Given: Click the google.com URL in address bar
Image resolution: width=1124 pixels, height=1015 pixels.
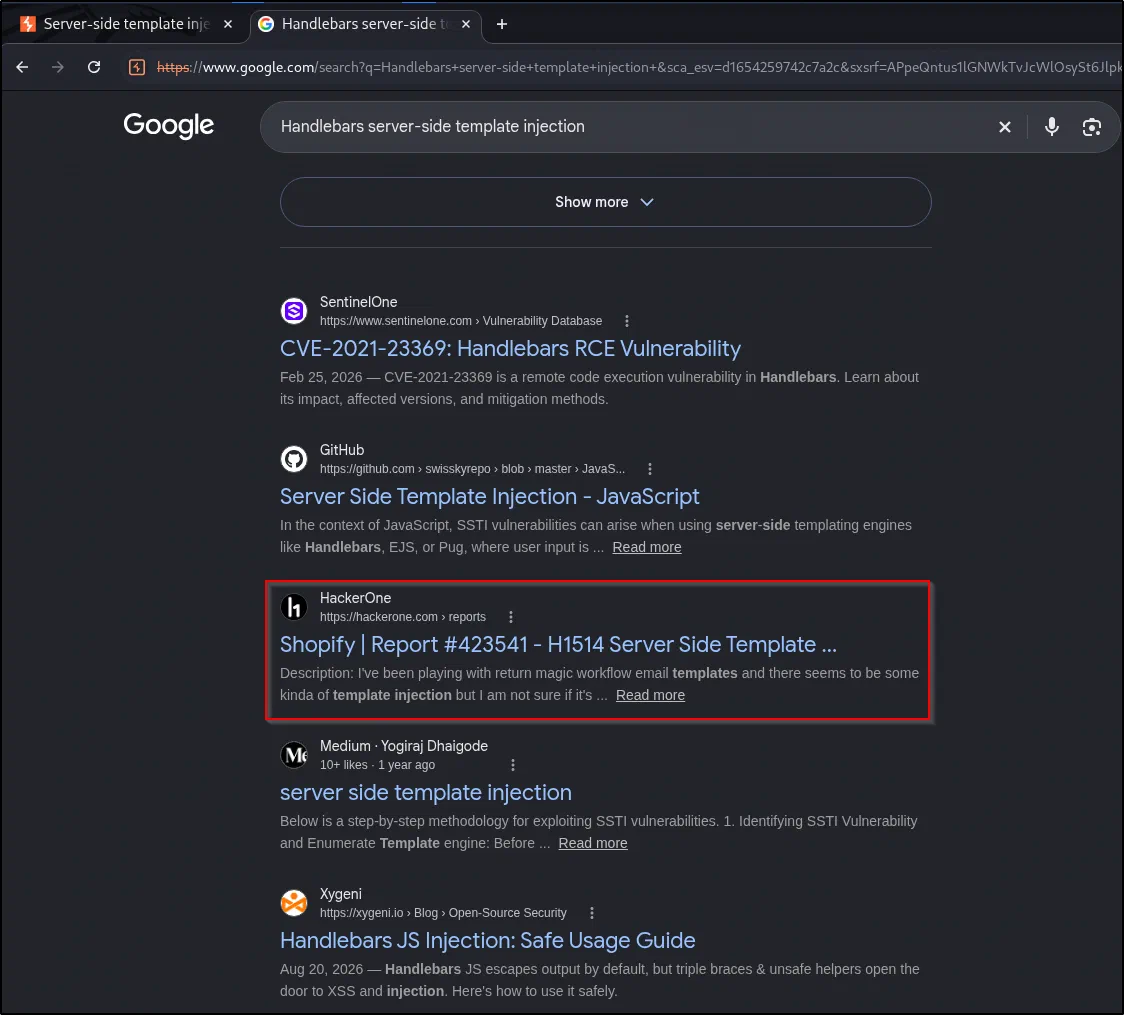Looking at the screenshot, I should point(638,67).
